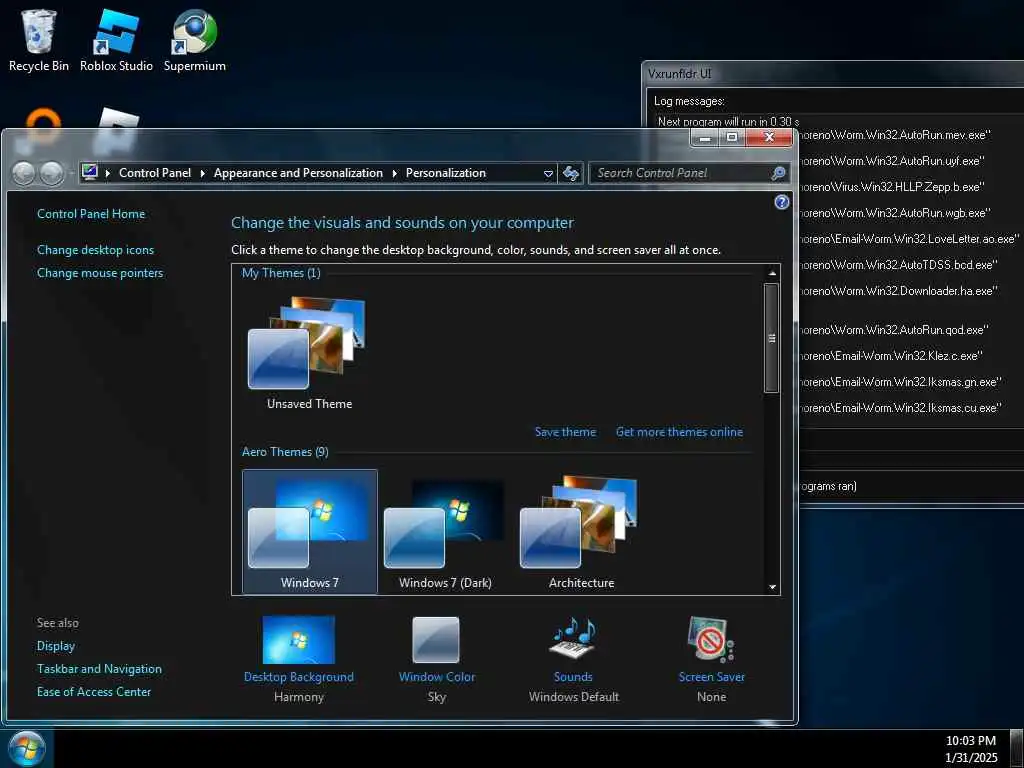Screen dimensions: 1024x768
Task: Open Taskbar and Navigation link
Action: click(99, 669)
